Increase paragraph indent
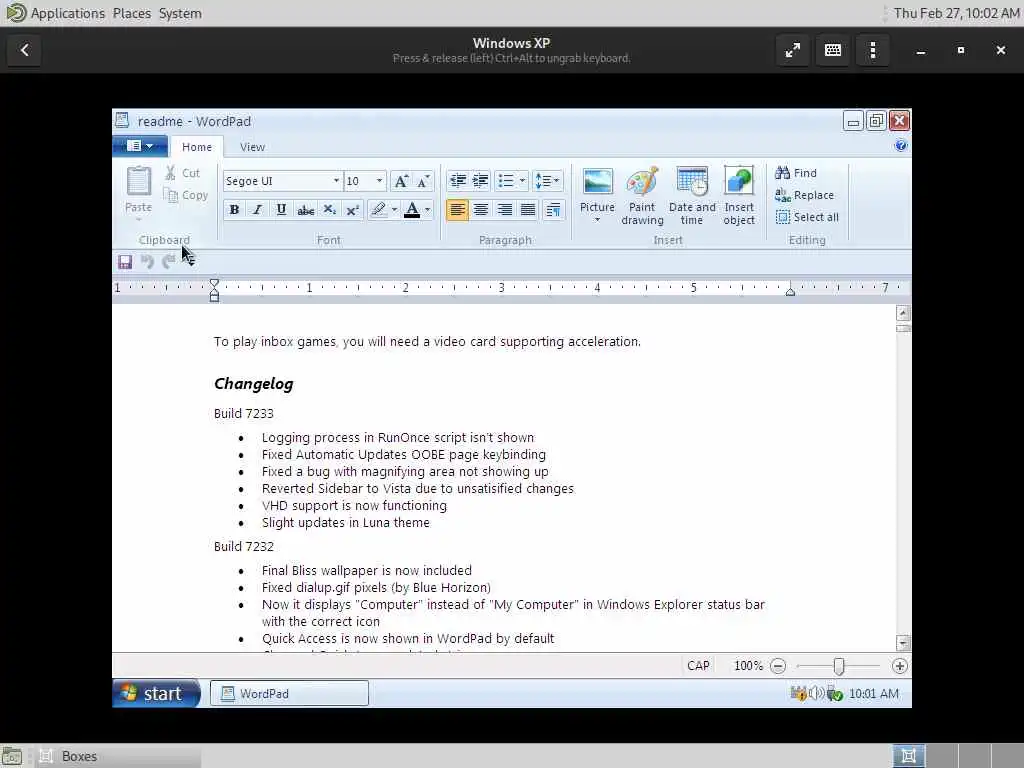This screenshot has height=768, width=1024. pyautogui.click(x=480, y=181)
